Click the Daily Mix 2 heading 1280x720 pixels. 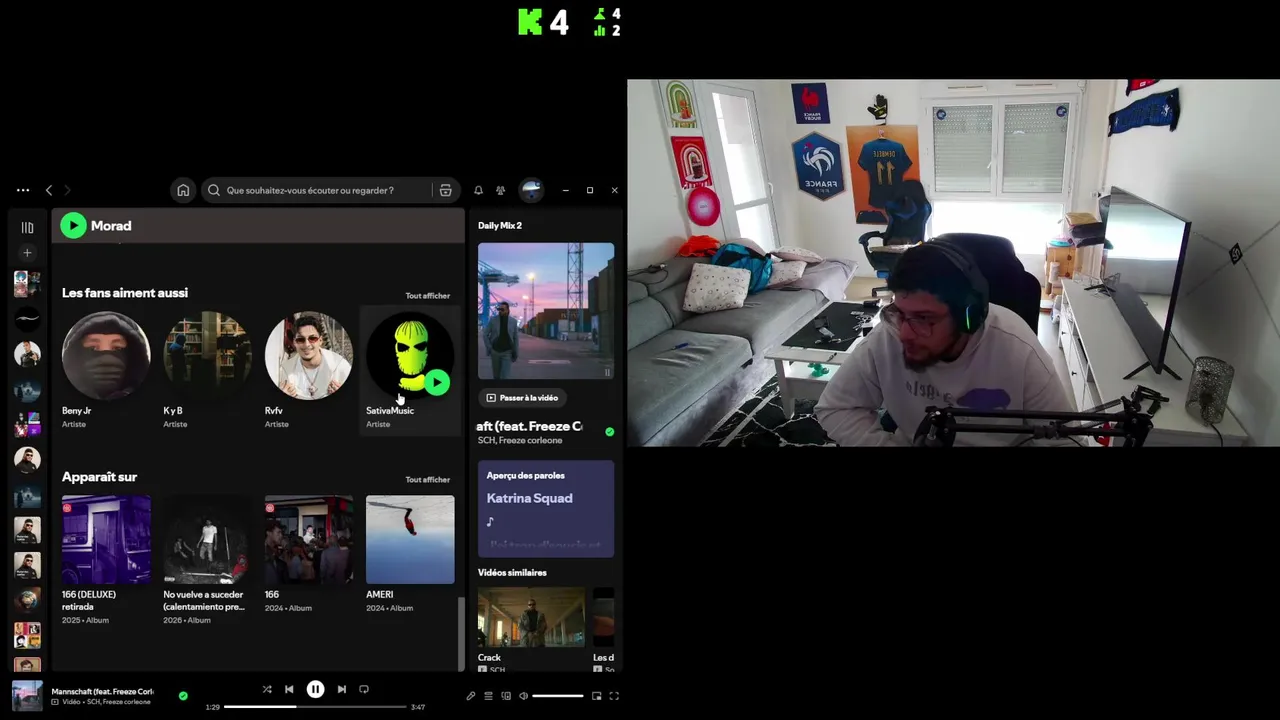pos(500,226)
